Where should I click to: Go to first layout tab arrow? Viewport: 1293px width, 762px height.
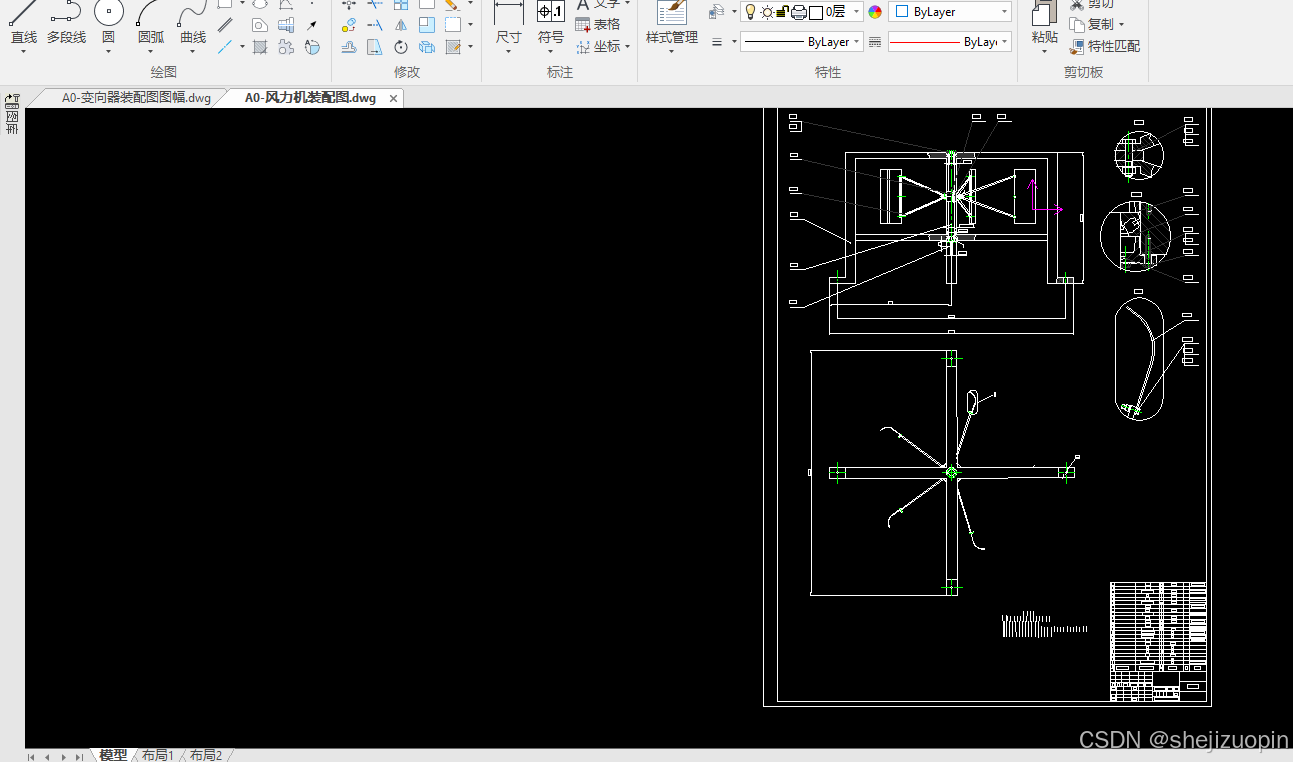[x=32, y=757]
